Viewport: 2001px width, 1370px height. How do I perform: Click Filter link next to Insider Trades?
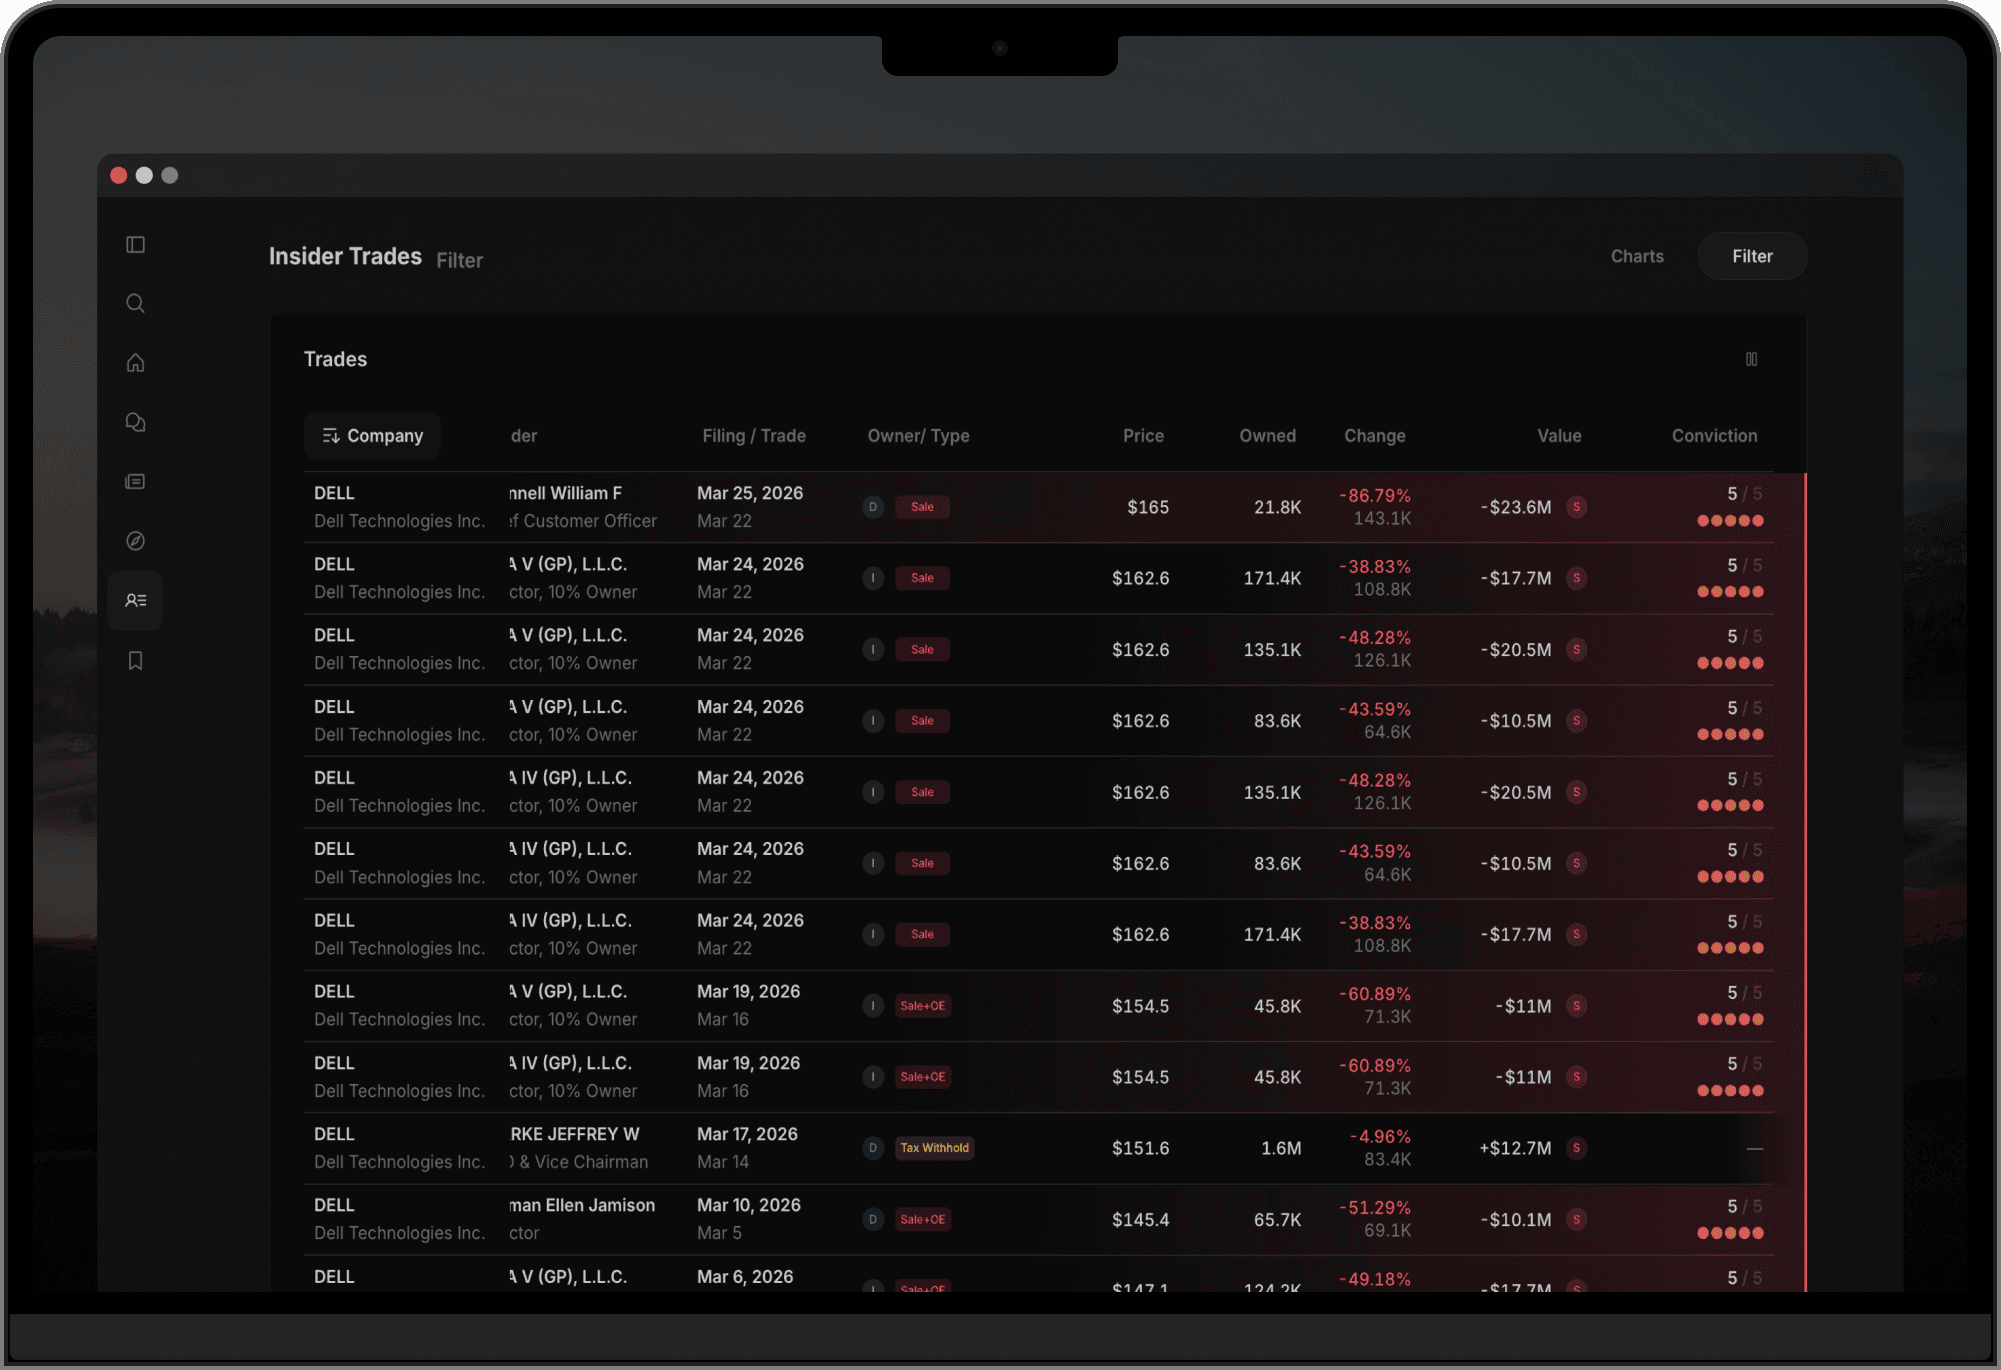pyautogui.click(x=459, y=260)
